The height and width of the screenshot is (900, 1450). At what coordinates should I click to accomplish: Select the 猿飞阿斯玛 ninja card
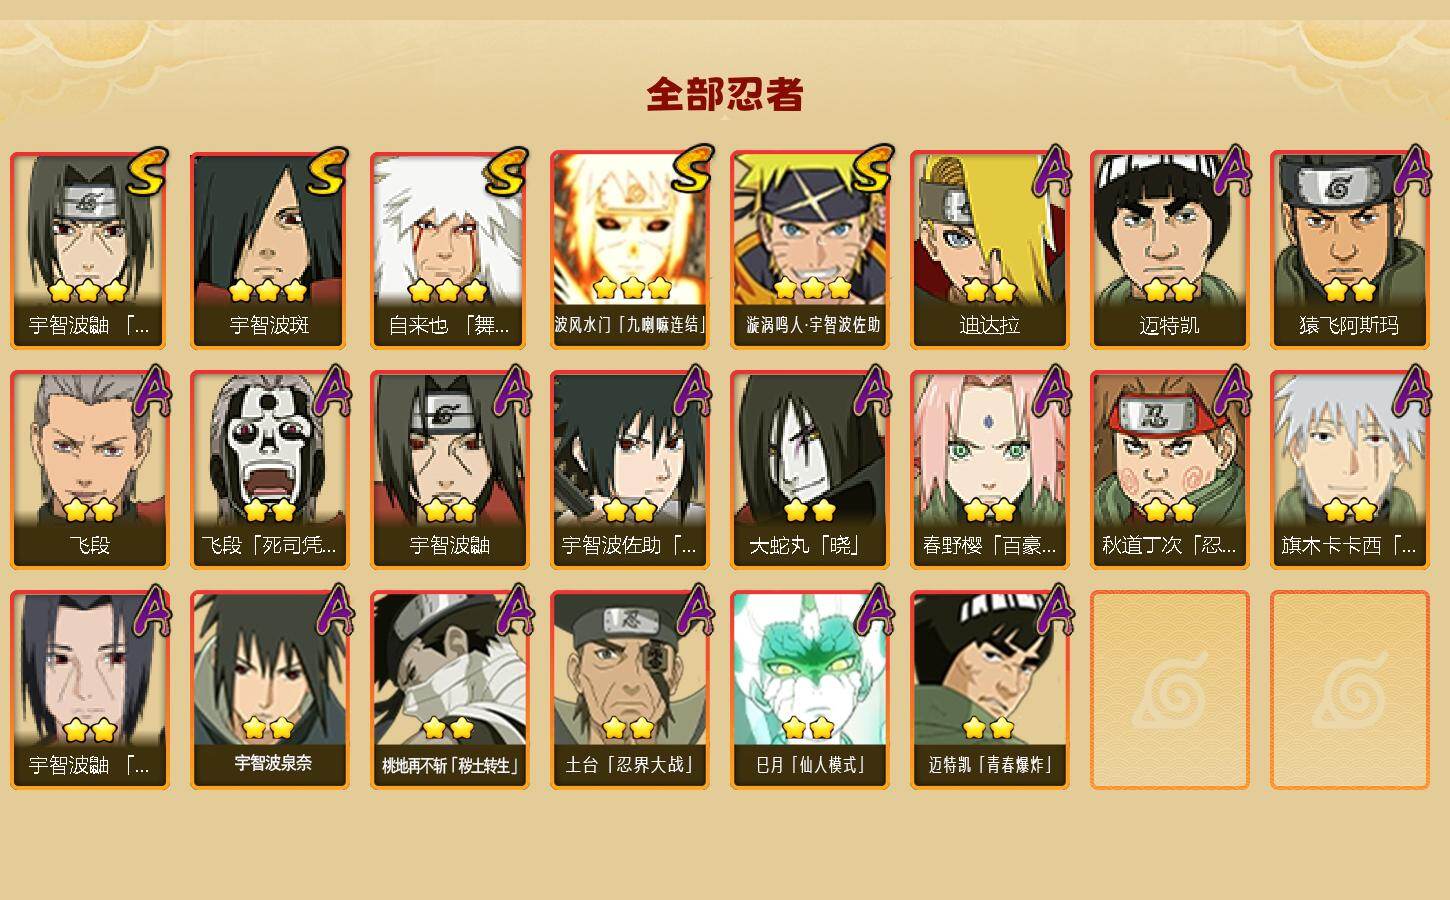pyautogui.click(x=1350, y=250)
